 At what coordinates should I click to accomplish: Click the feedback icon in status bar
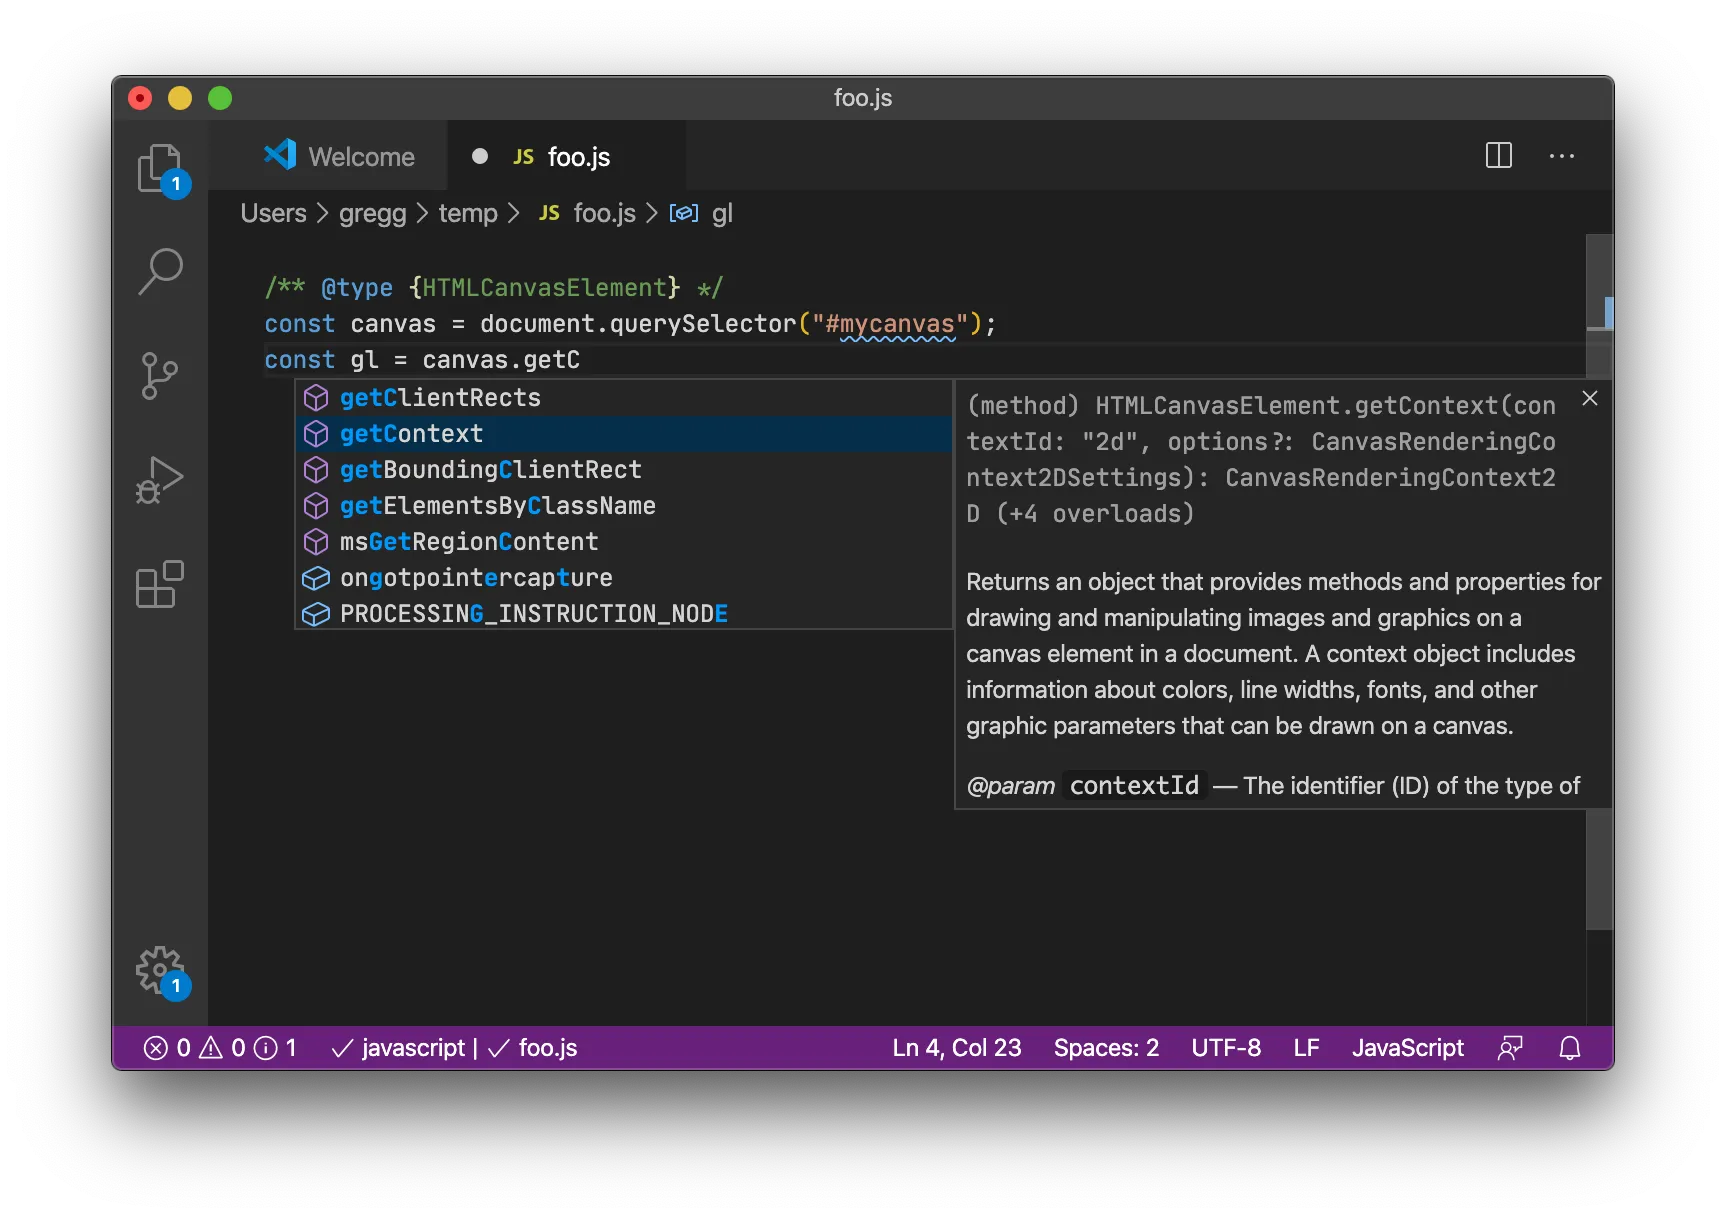point(1510,1048)
